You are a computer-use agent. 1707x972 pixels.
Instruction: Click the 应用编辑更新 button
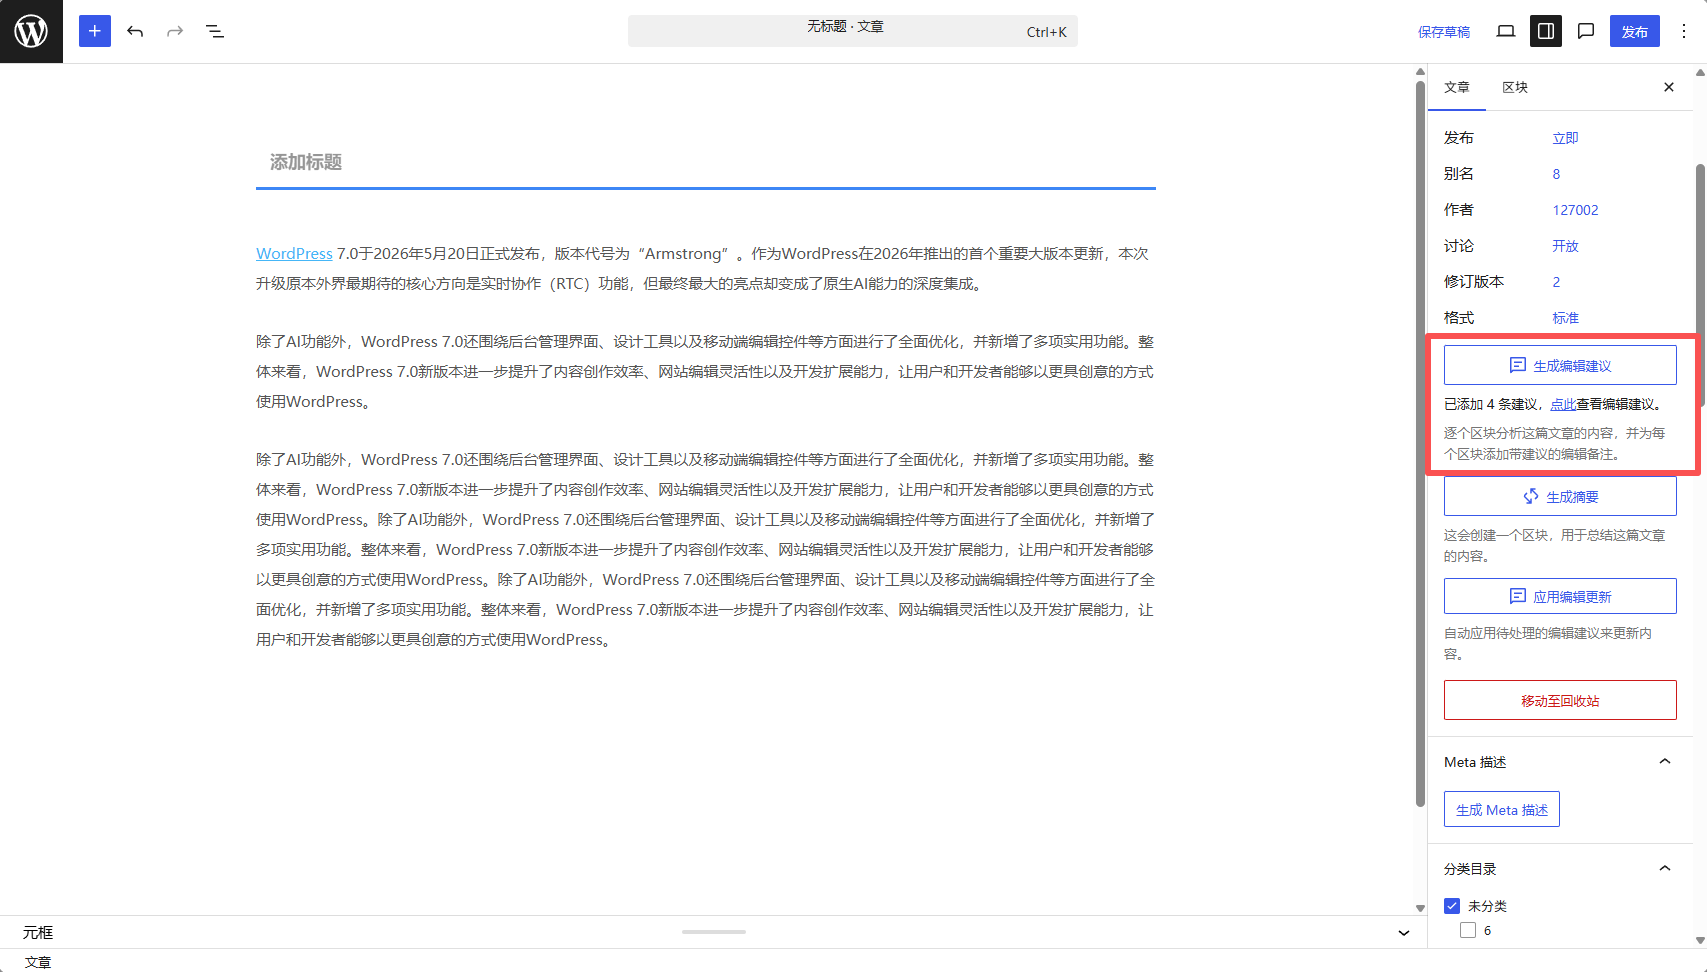pyautogui.click(x=1560, y=596)
